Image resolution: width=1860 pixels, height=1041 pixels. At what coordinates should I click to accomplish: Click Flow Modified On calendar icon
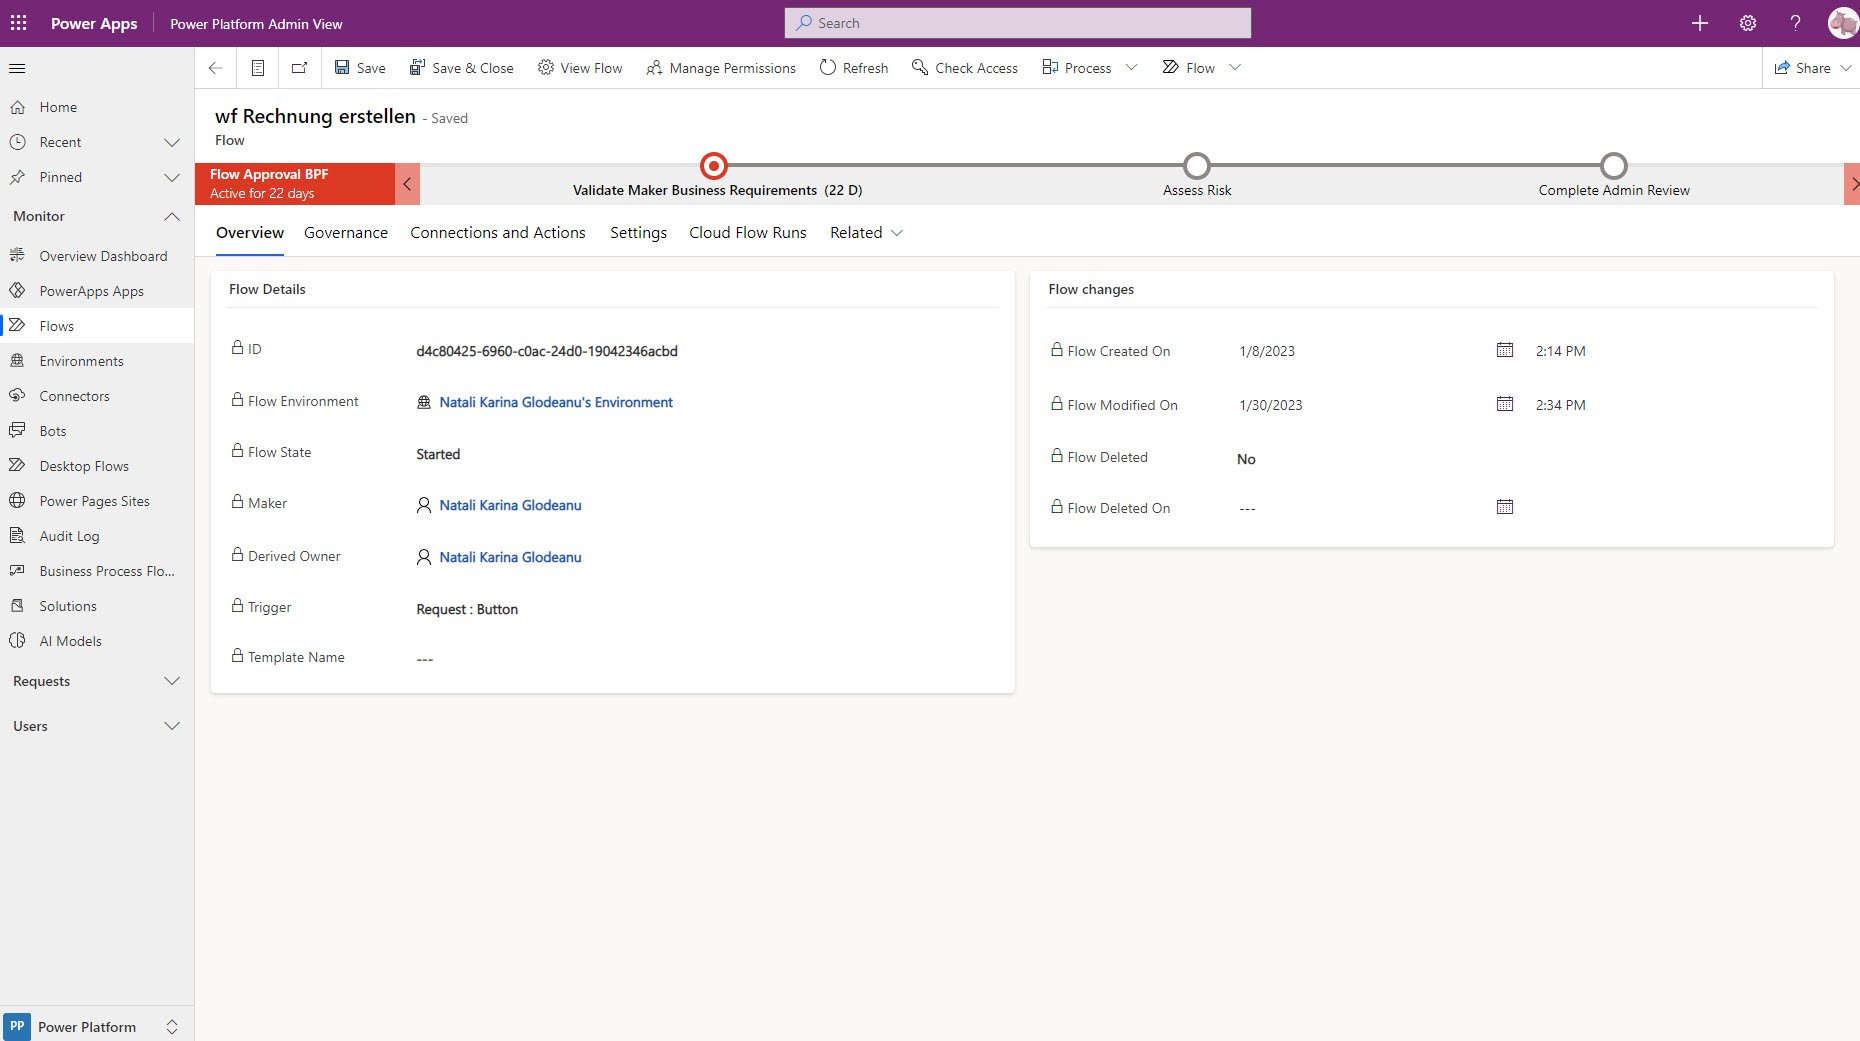click(x=1504, y=403)
